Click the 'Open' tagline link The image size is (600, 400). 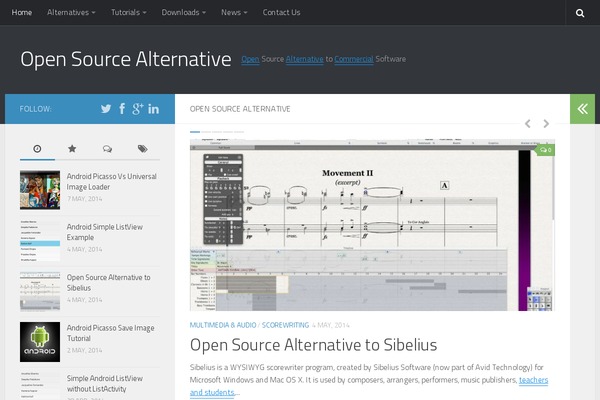point(250,59)
